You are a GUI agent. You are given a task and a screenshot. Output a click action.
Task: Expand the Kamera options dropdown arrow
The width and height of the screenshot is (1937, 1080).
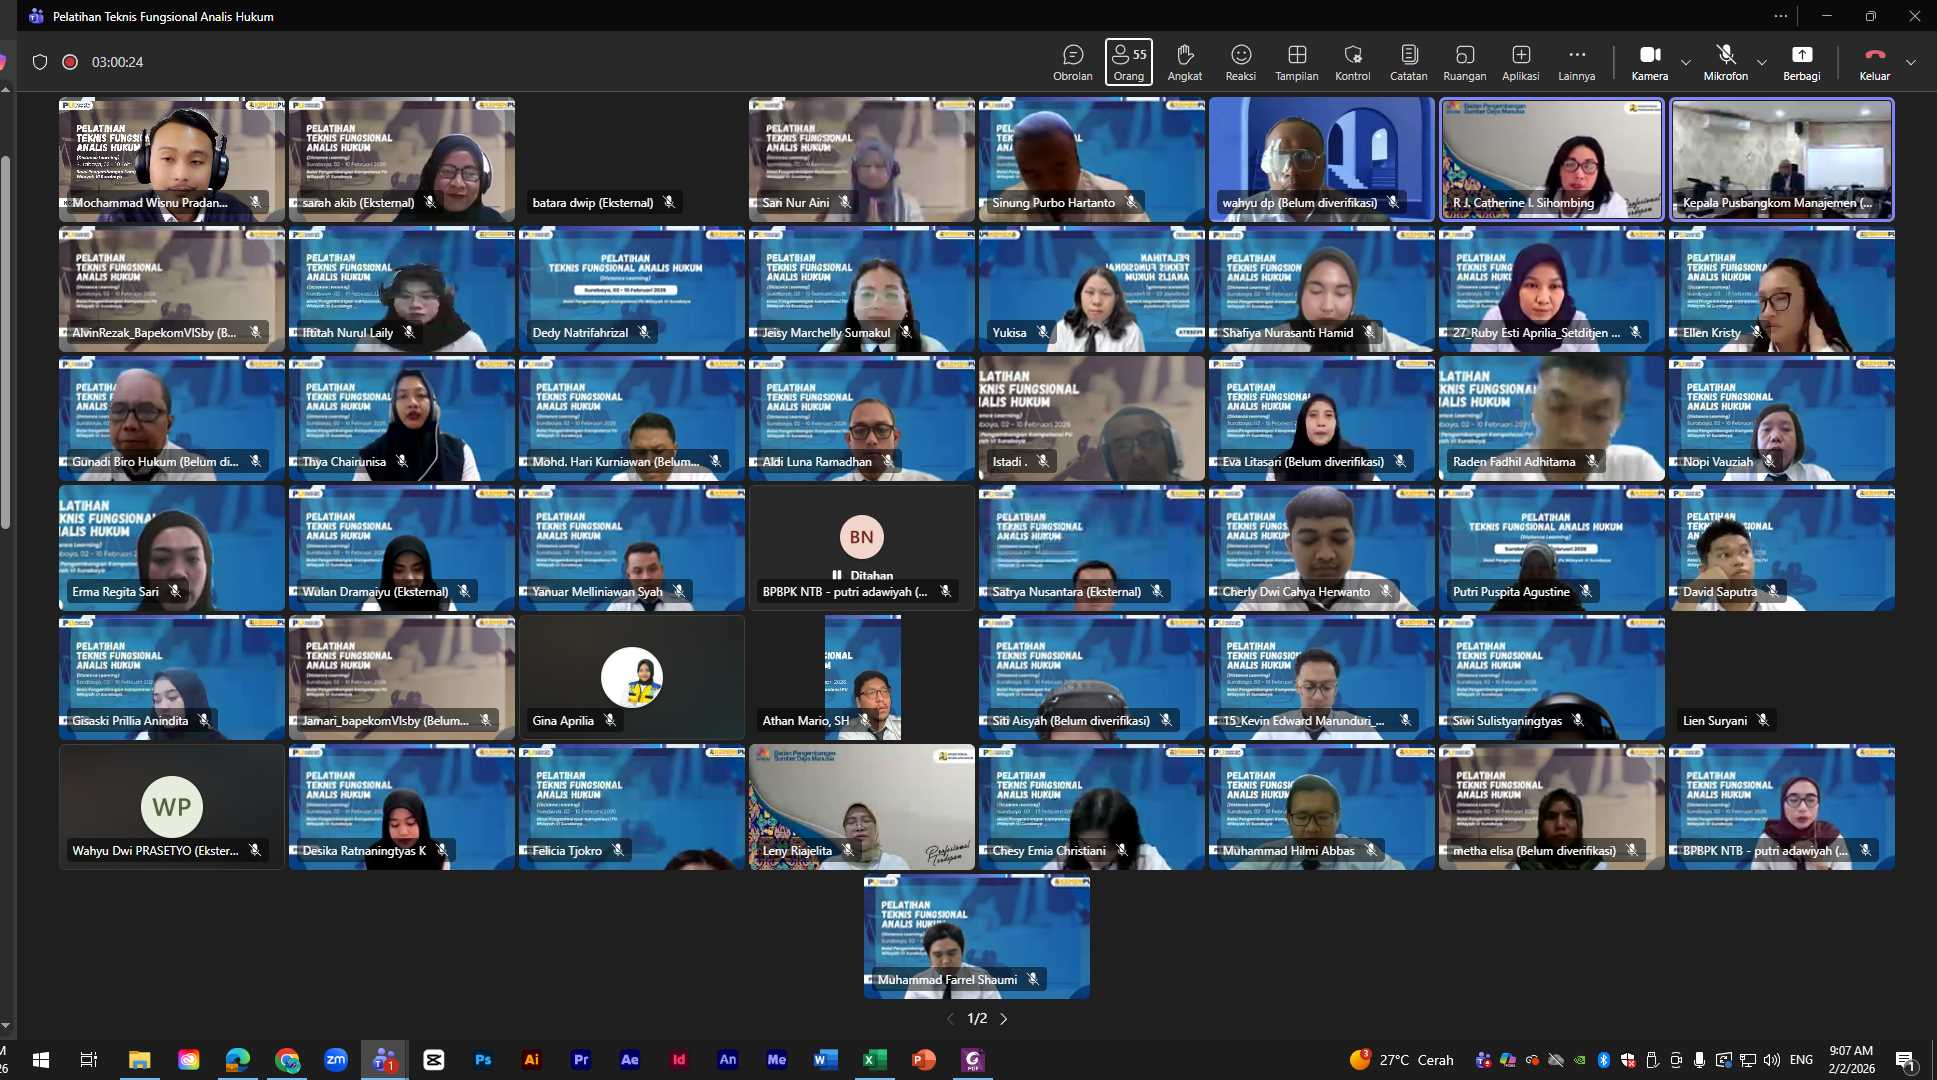coord(1686,62)
